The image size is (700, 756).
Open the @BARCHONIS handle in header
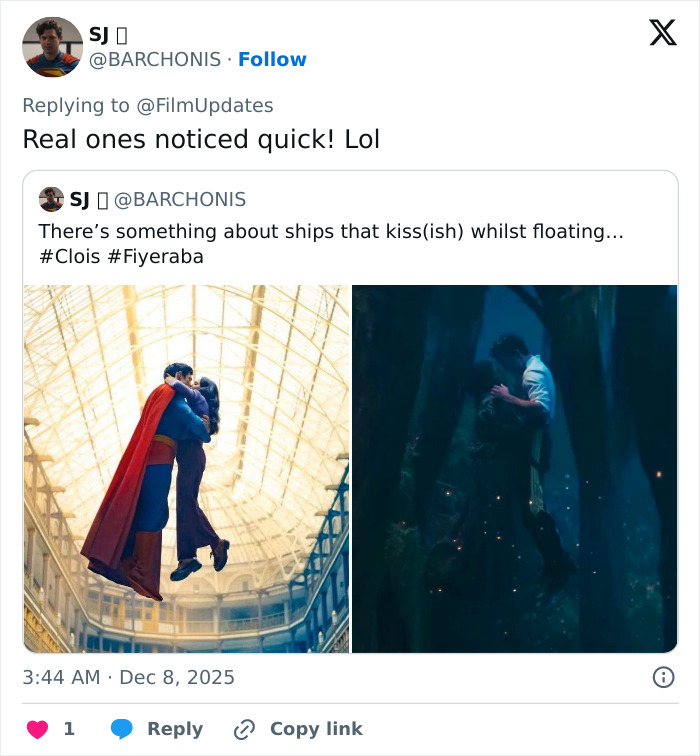coord(157,59)
